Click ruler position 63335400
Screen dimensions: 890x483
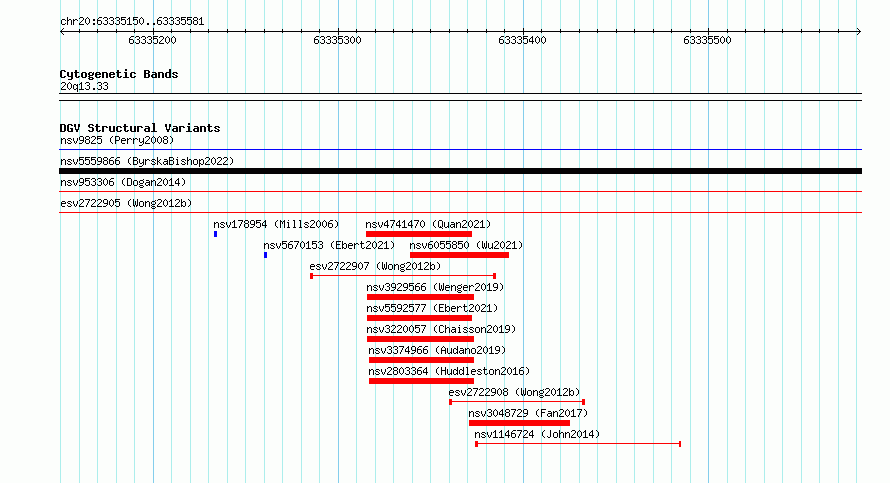click(522, 40)
